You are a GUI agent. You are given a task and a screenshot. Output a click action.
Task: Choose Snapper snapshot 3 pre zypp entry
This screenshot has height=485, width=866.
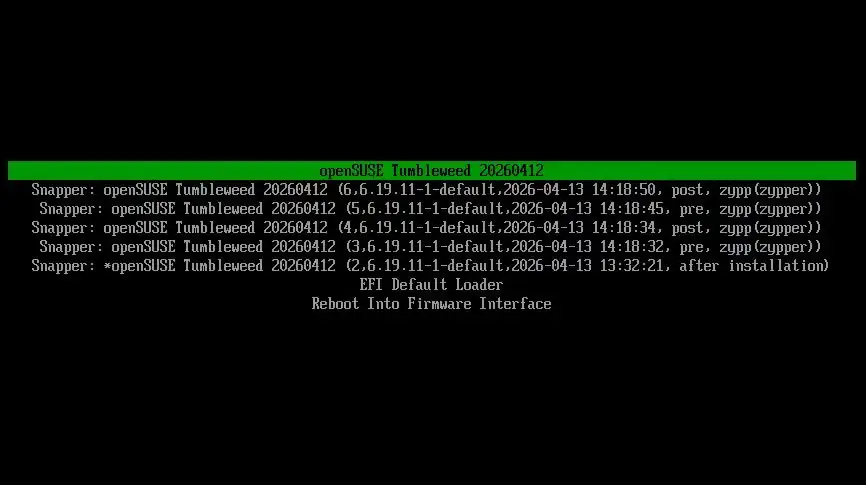click(430, 247)
